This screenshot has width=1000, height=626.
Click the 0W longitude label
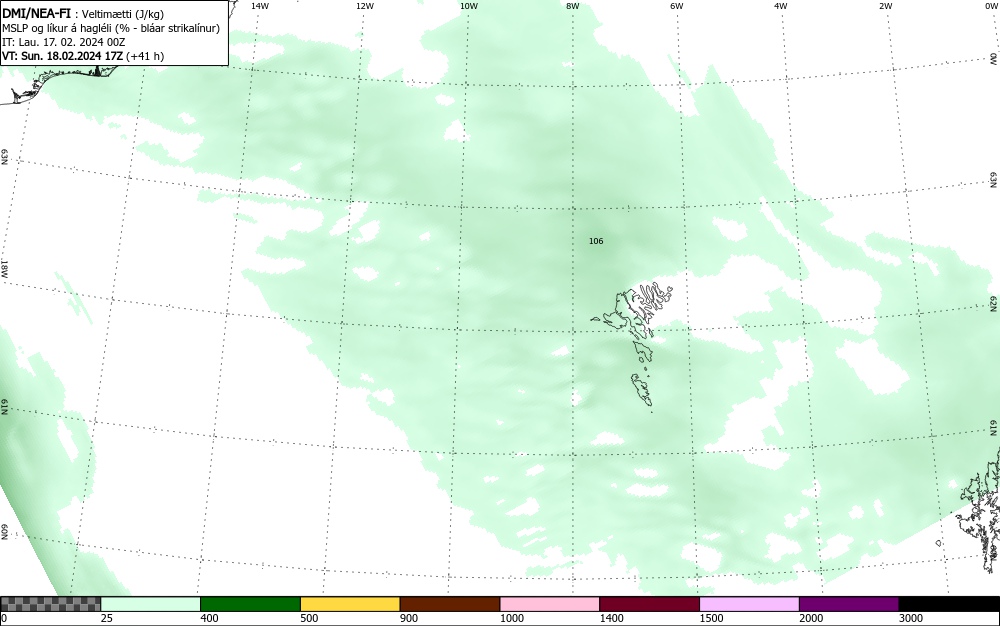coord(990,6)
